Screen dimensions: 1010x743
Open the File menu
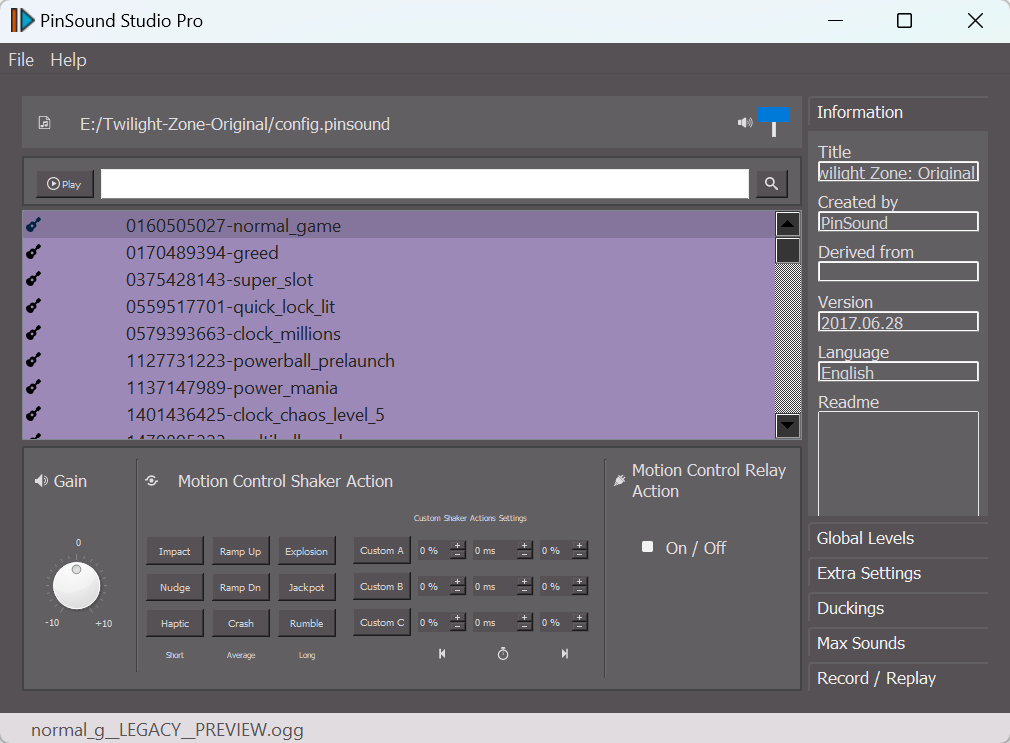coord(21,60)
